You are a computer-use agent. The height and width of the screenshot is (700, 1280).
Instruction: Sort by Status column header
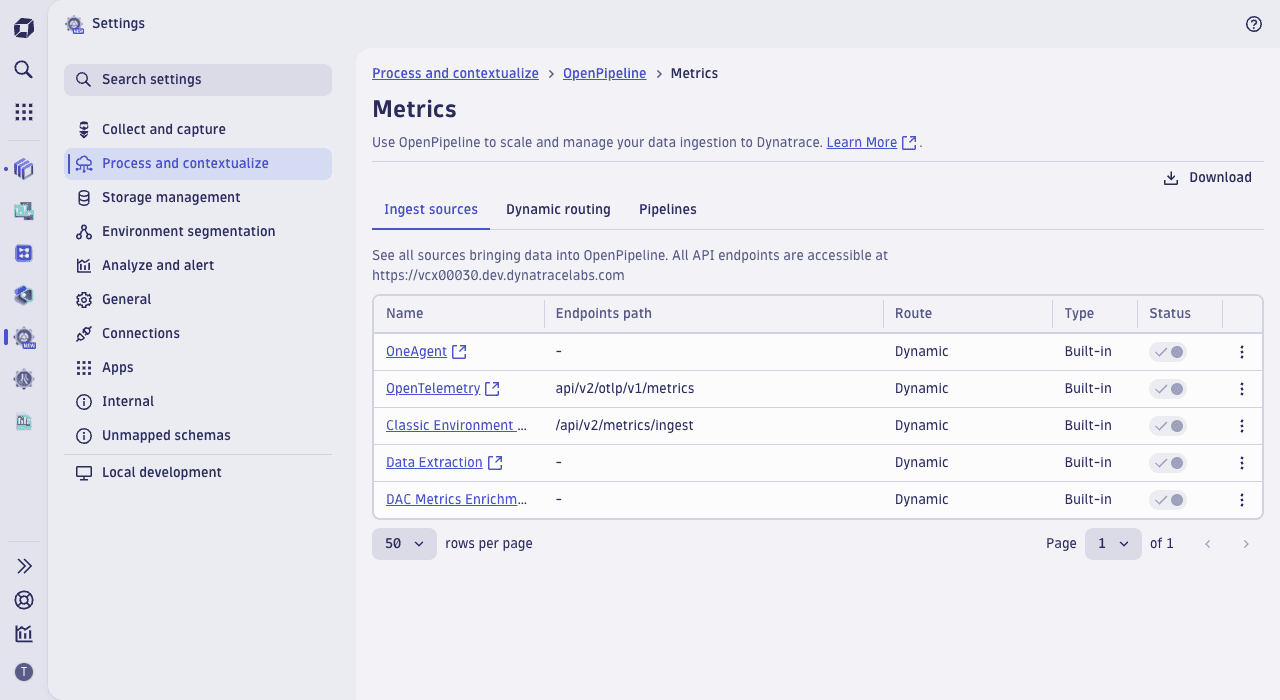[x=1179, y=314]
